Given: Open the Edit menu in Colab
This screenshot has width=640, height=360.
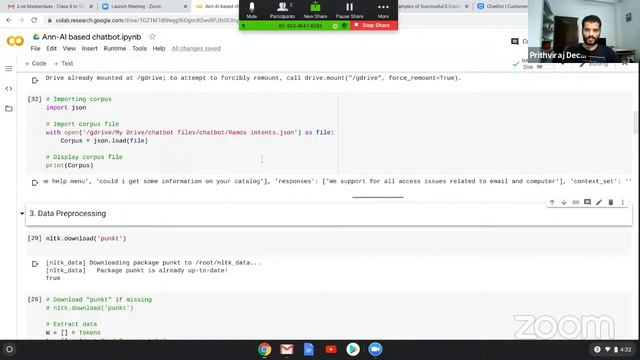Looking at the screenshot, I should coord(51,48).
